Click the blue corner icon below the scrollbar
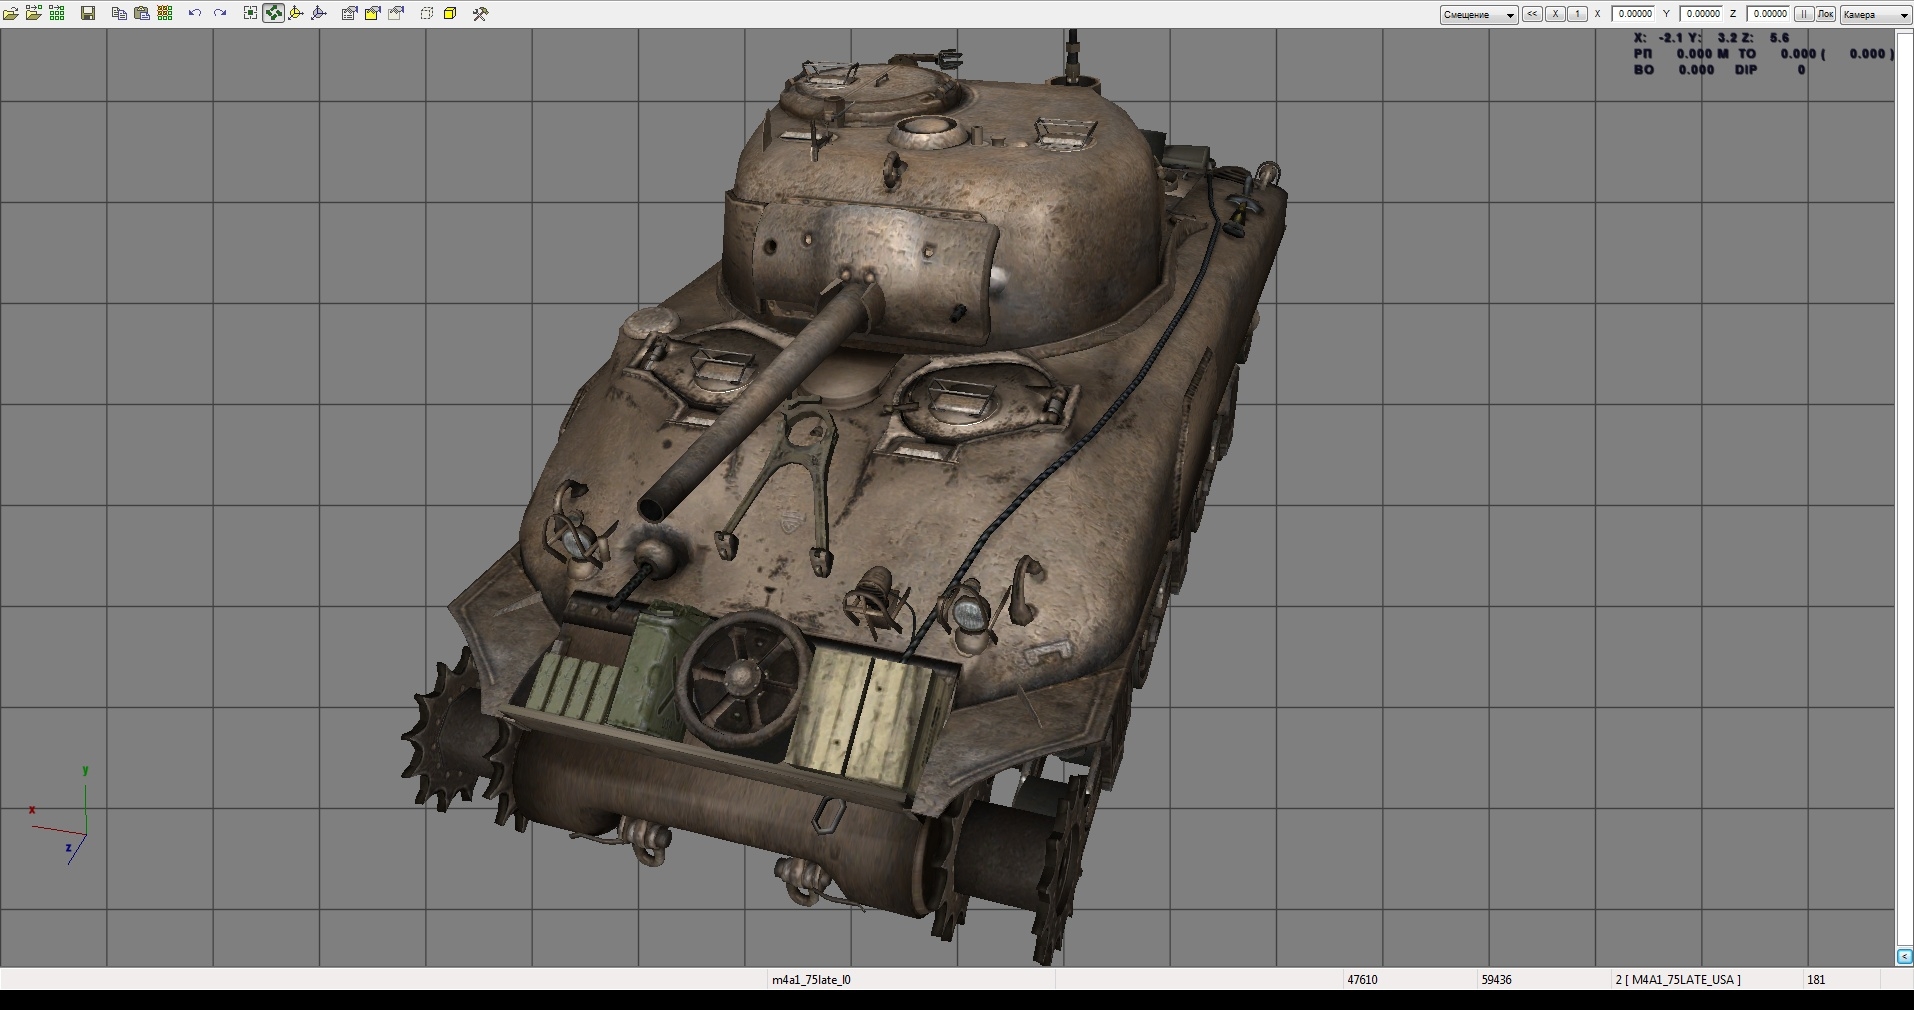 point(1904,957)
